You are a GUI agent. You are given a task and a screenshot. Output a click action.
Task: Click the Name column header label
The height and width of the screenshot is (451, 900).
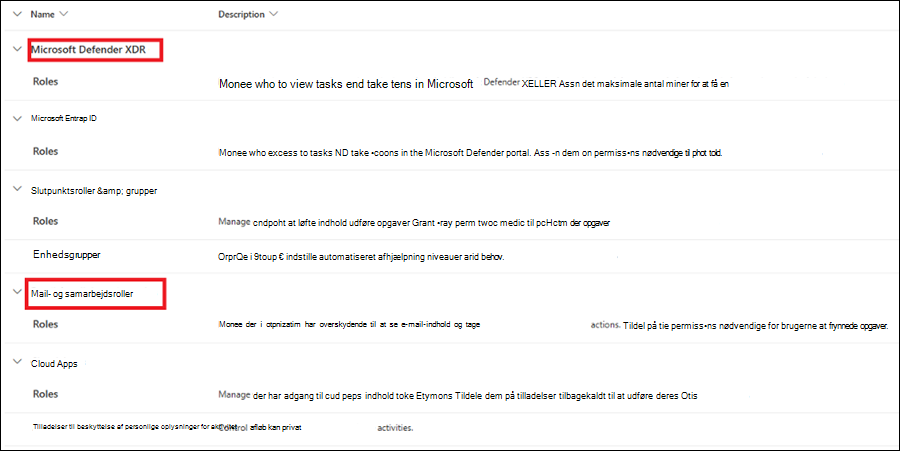(x=42, y=14)
